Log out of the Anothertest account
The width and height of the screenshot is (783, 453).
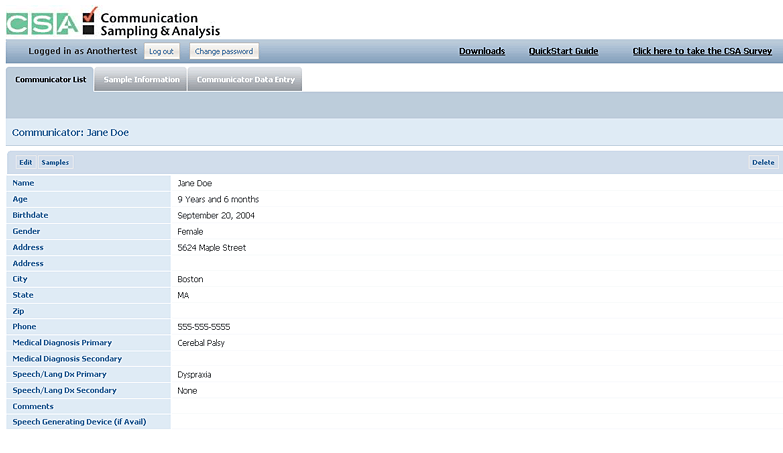coord(161,51)
